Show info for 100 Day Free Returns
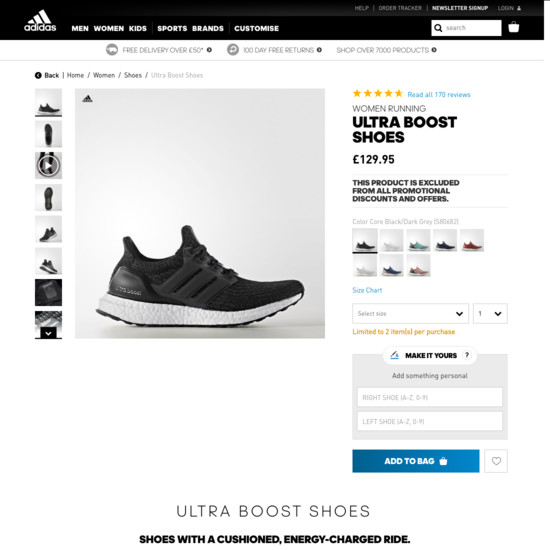The width and height of the screenshot is (550, 550). coord(319,50)
